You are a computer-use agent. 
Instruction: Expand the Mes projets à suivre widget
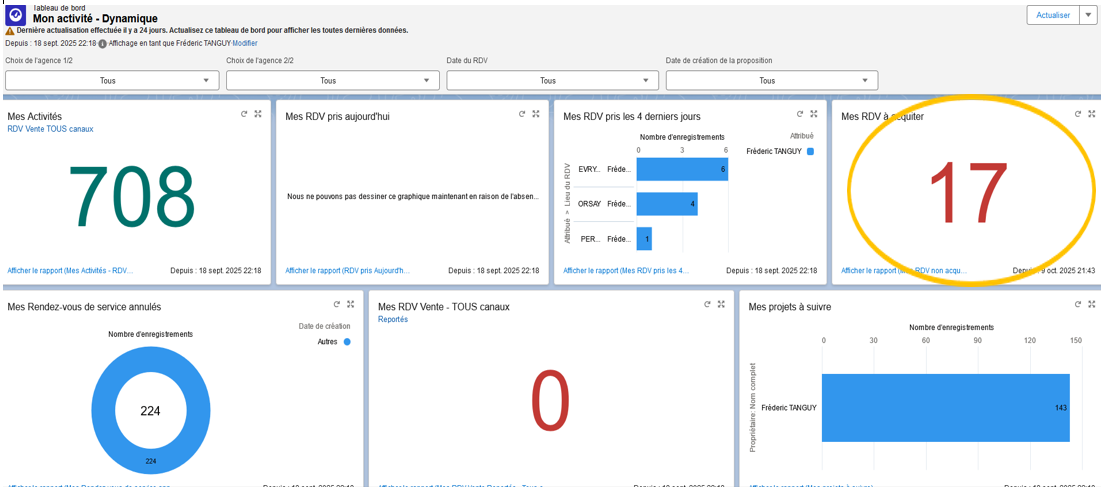point(1092,304)
